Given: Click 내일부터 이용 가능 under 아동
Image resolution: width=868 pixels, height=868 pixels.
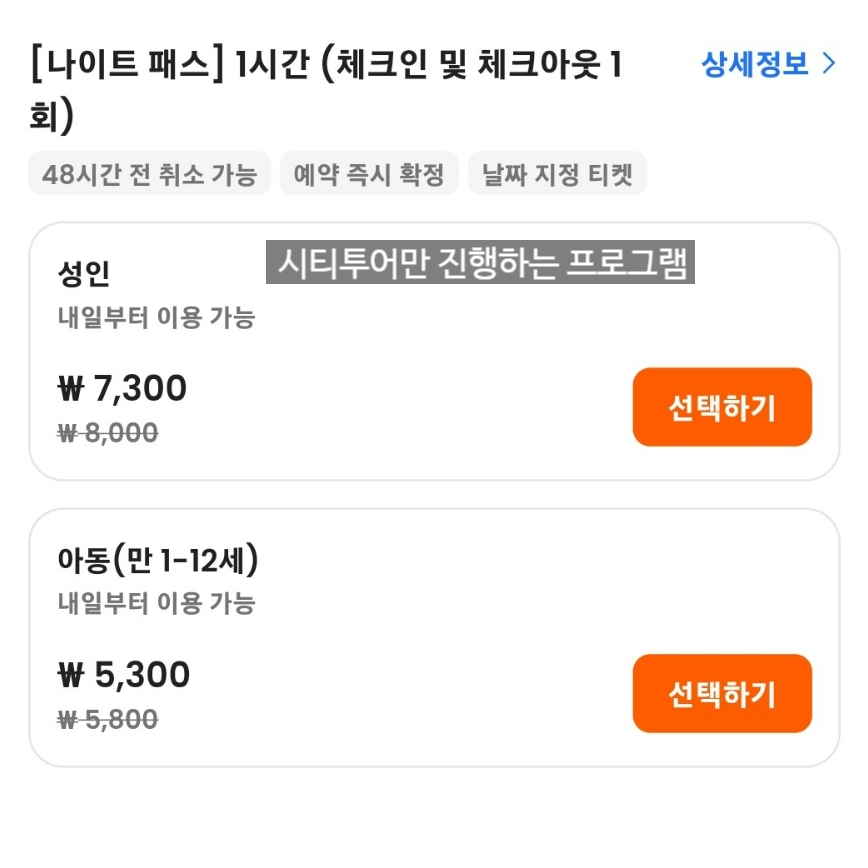Looking at the screenshot, I should coord(156,603).
